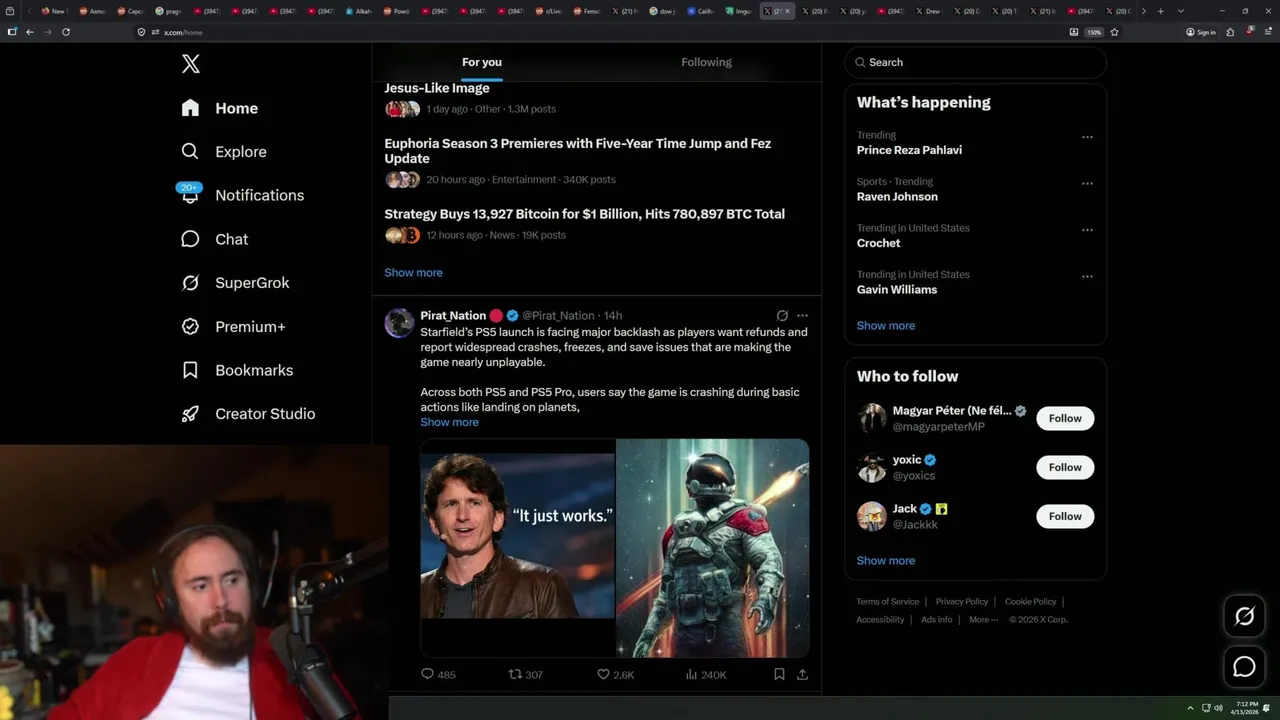View analytics showing 240K views
1280x720 pixels.
[x=706, y=675]
